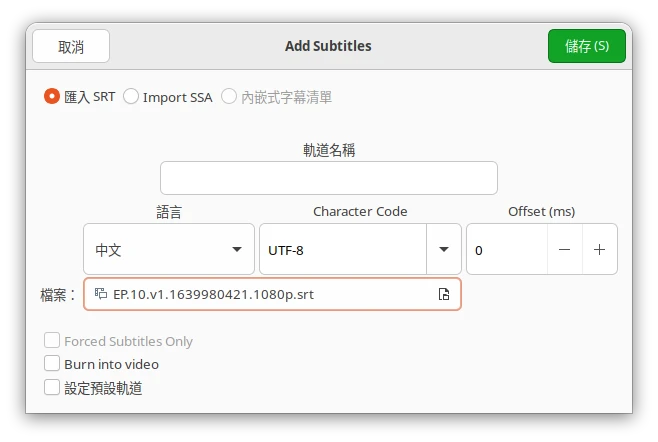This screenshot has width=658, height=442.
Task: Expand the Character Code dropdown arrow
Action: pyautogui.click(x=444, y=250)
